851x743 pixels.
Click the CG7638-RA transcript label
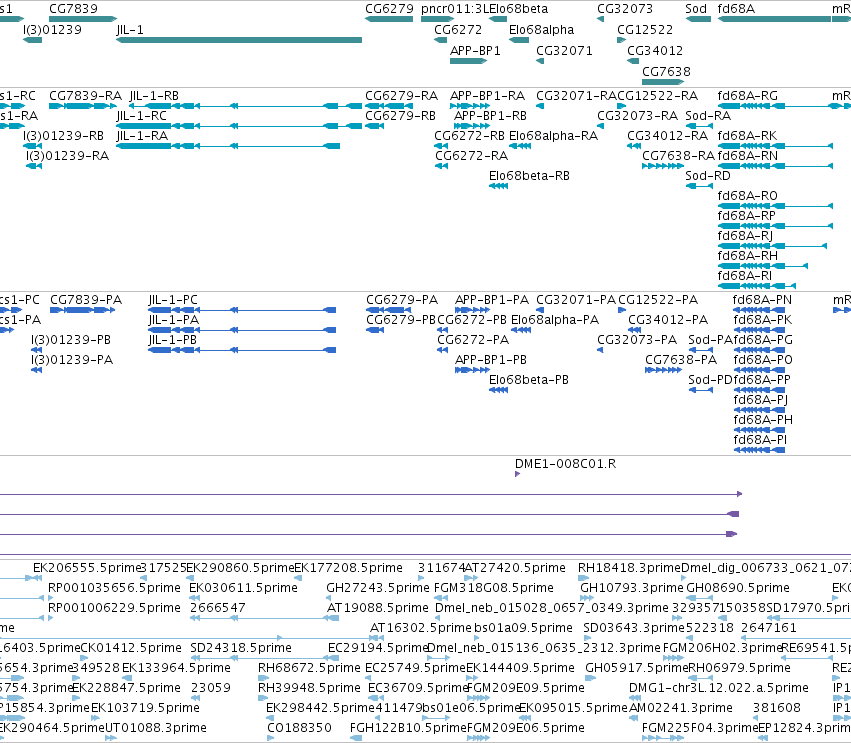[x=678, y=156]
